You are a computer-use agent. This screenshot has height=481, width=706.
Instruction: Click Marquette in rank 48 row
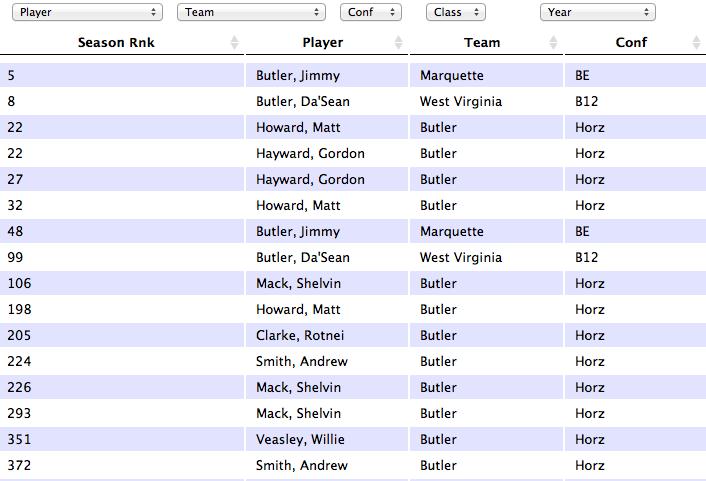click(450, 231)
